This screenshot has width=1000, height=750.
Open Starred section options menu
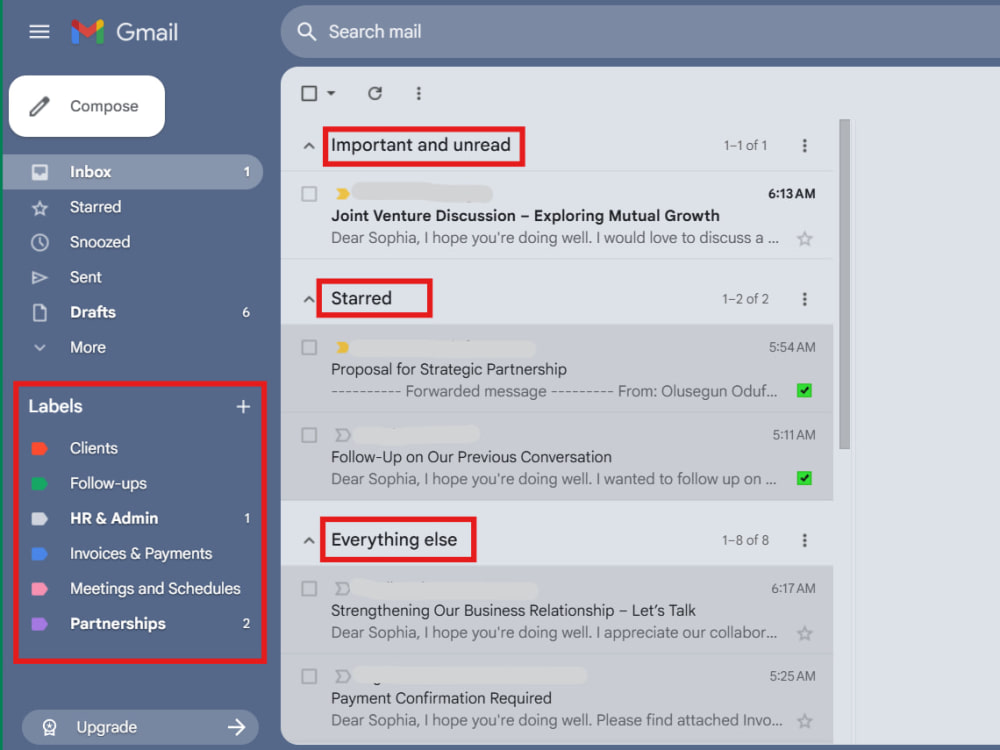[804, 298]
